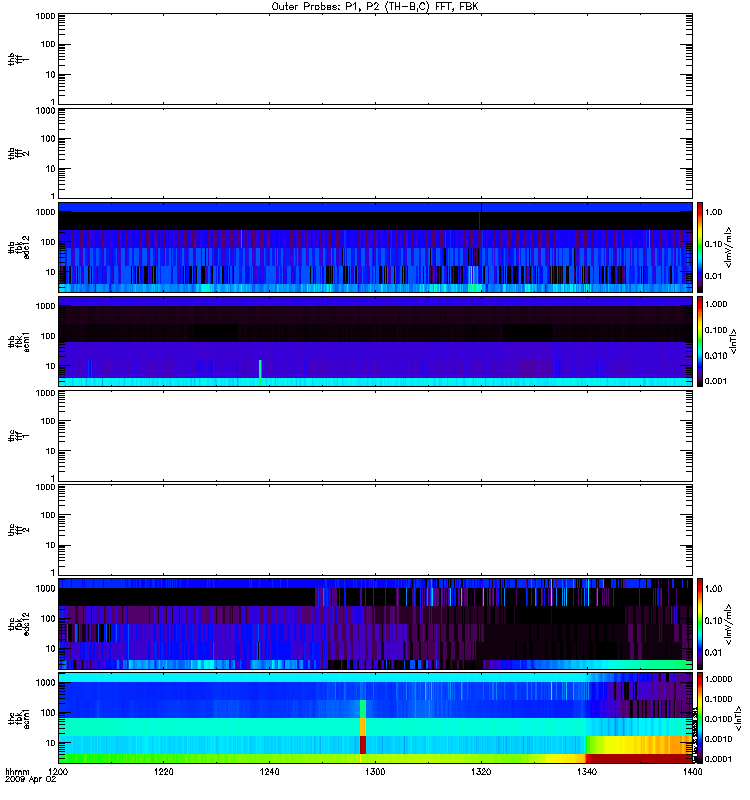Click the '0.0100' tick on thc scm1 color bar

[718, 719]
